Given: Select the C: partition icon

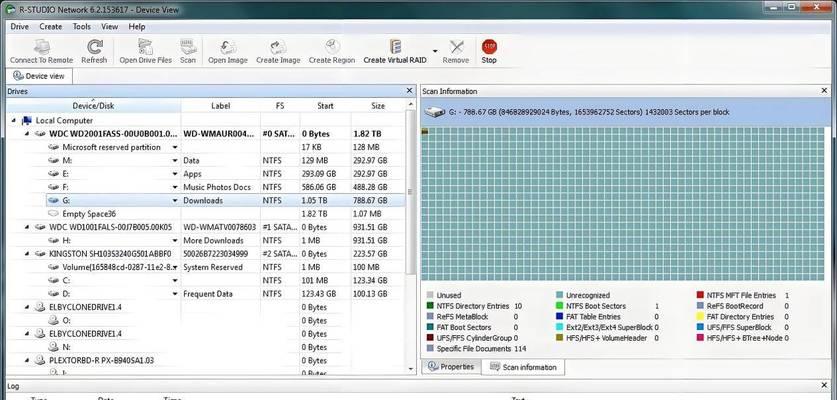Looking at the screenshot, I should point(53,280).
